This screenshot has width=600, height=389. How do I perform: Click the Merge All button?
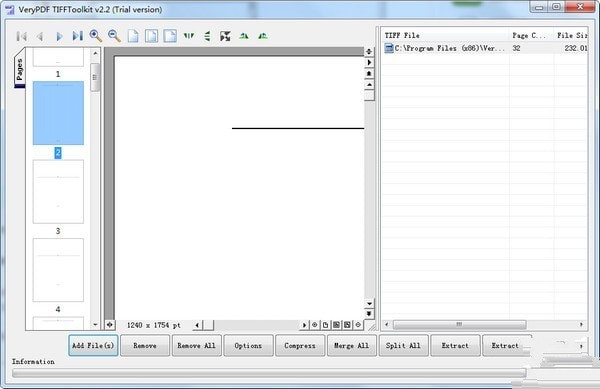tap(352, 345)
